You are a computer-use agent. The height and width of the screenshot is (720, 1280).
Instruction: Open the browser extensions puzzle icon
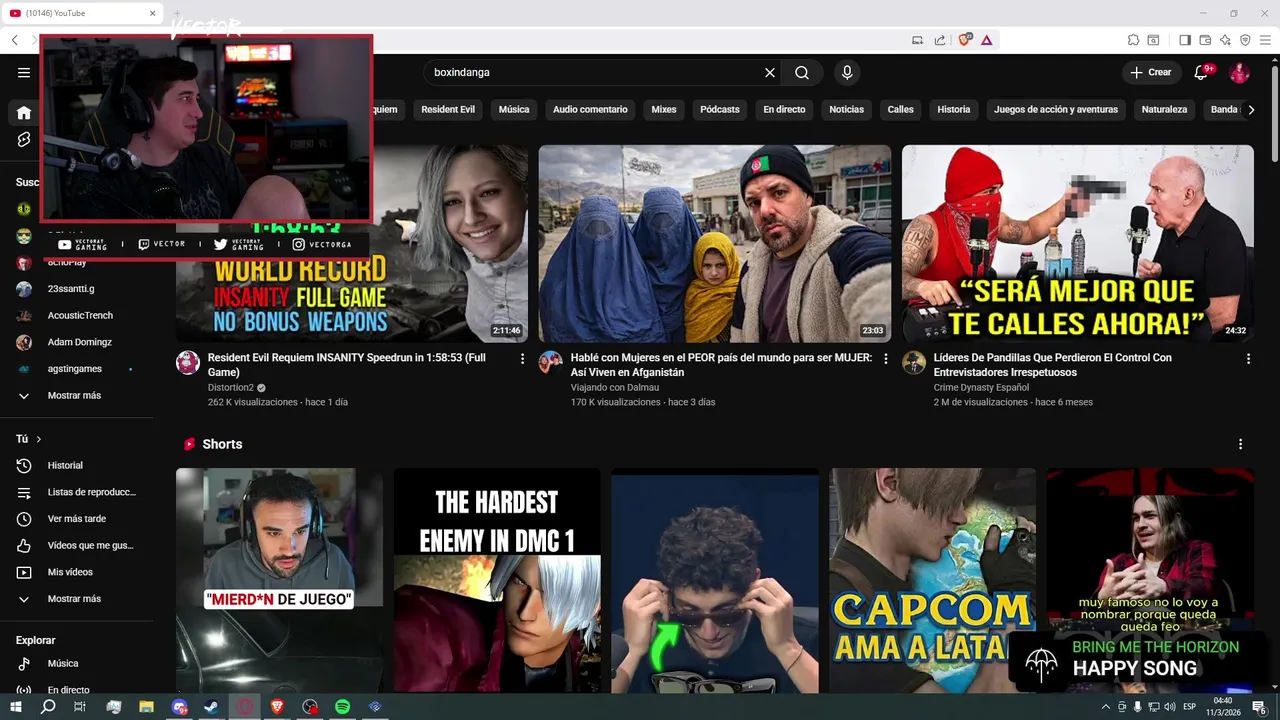(x=1133, y=40)
